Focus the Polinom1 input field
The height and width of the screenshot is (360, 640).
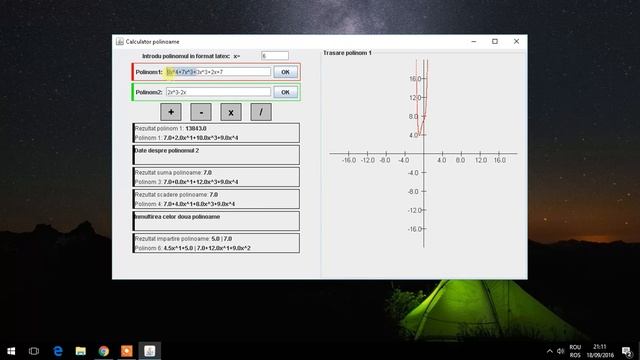tap(218, 72)
